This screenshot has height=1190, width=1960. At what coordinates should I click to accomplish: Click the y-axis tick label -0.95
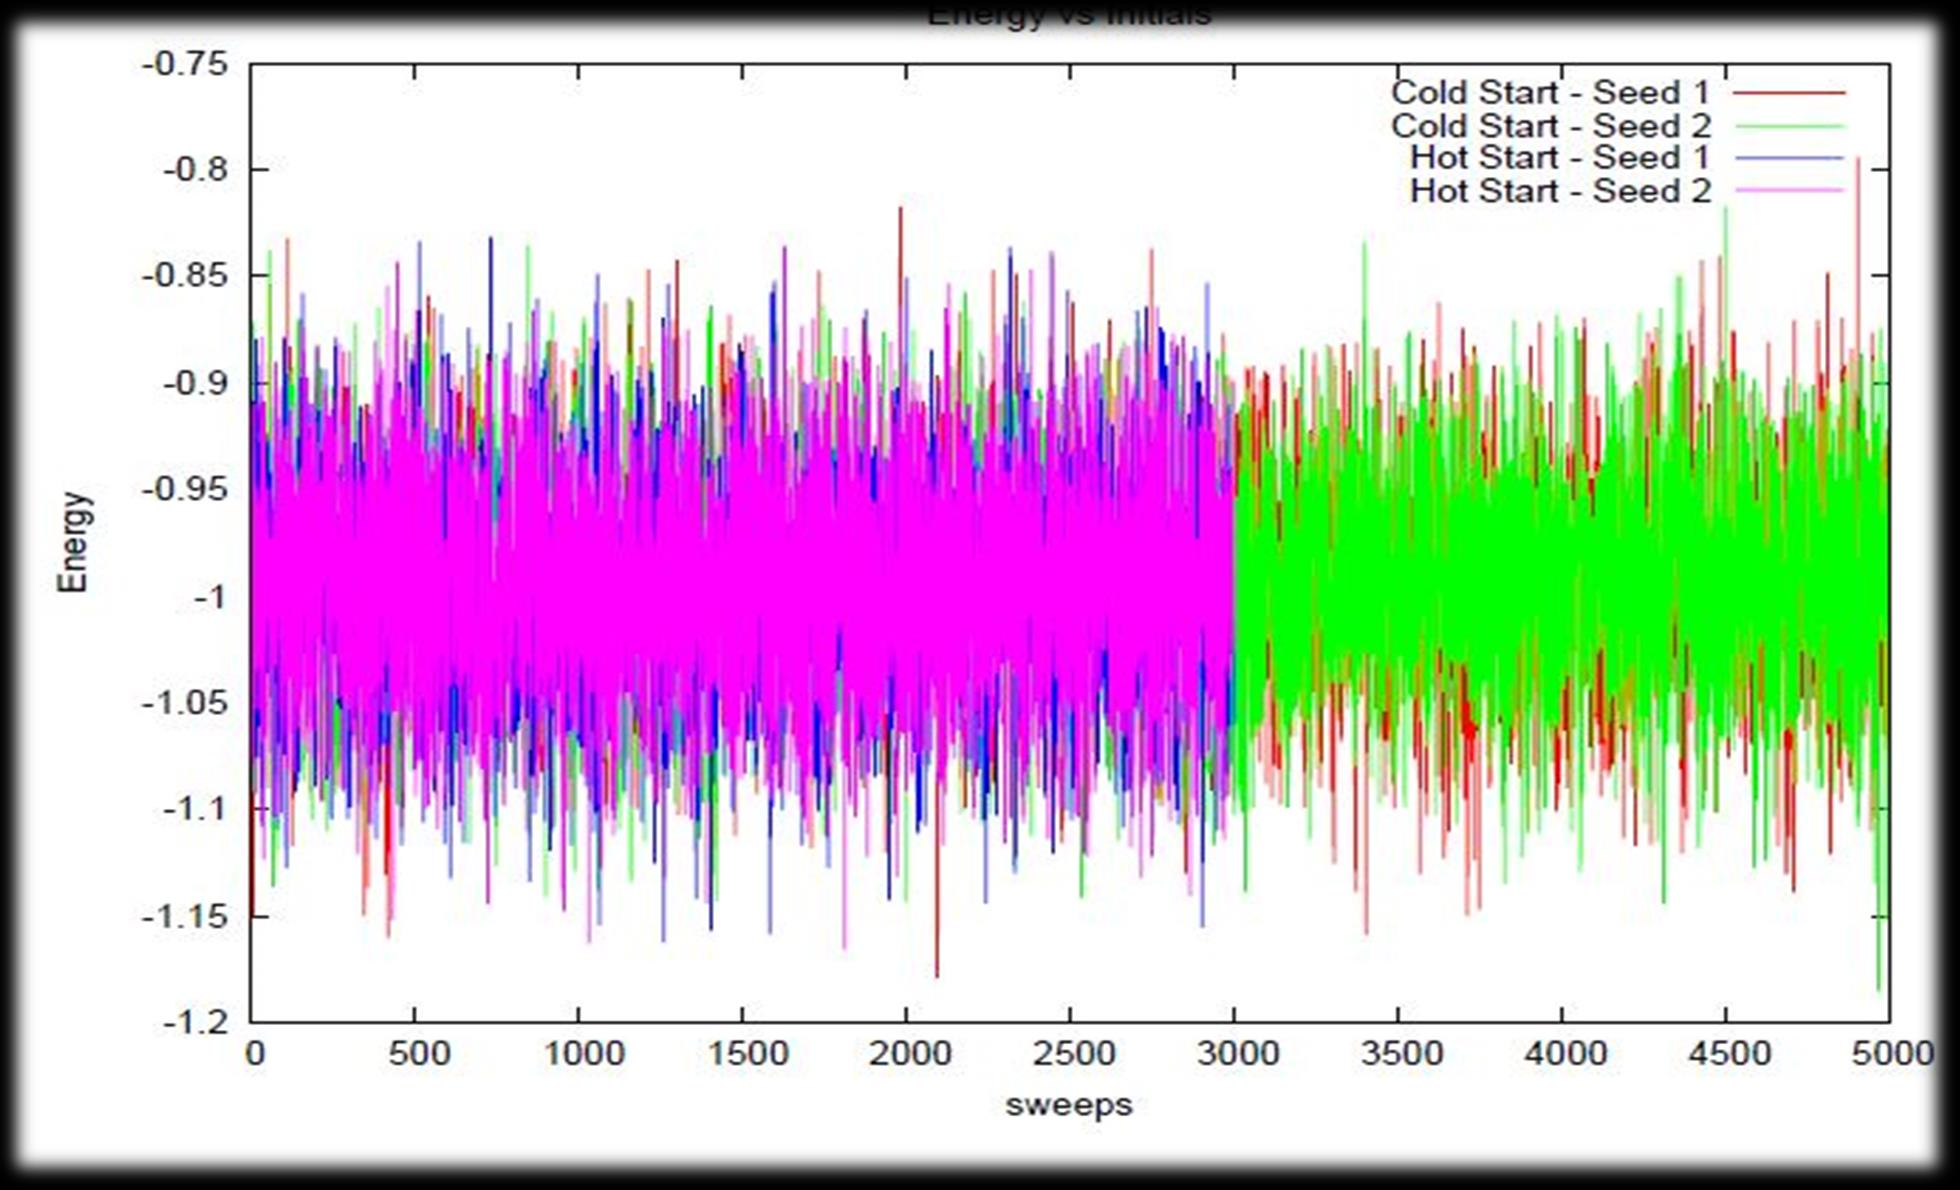(x=185, y=490)
